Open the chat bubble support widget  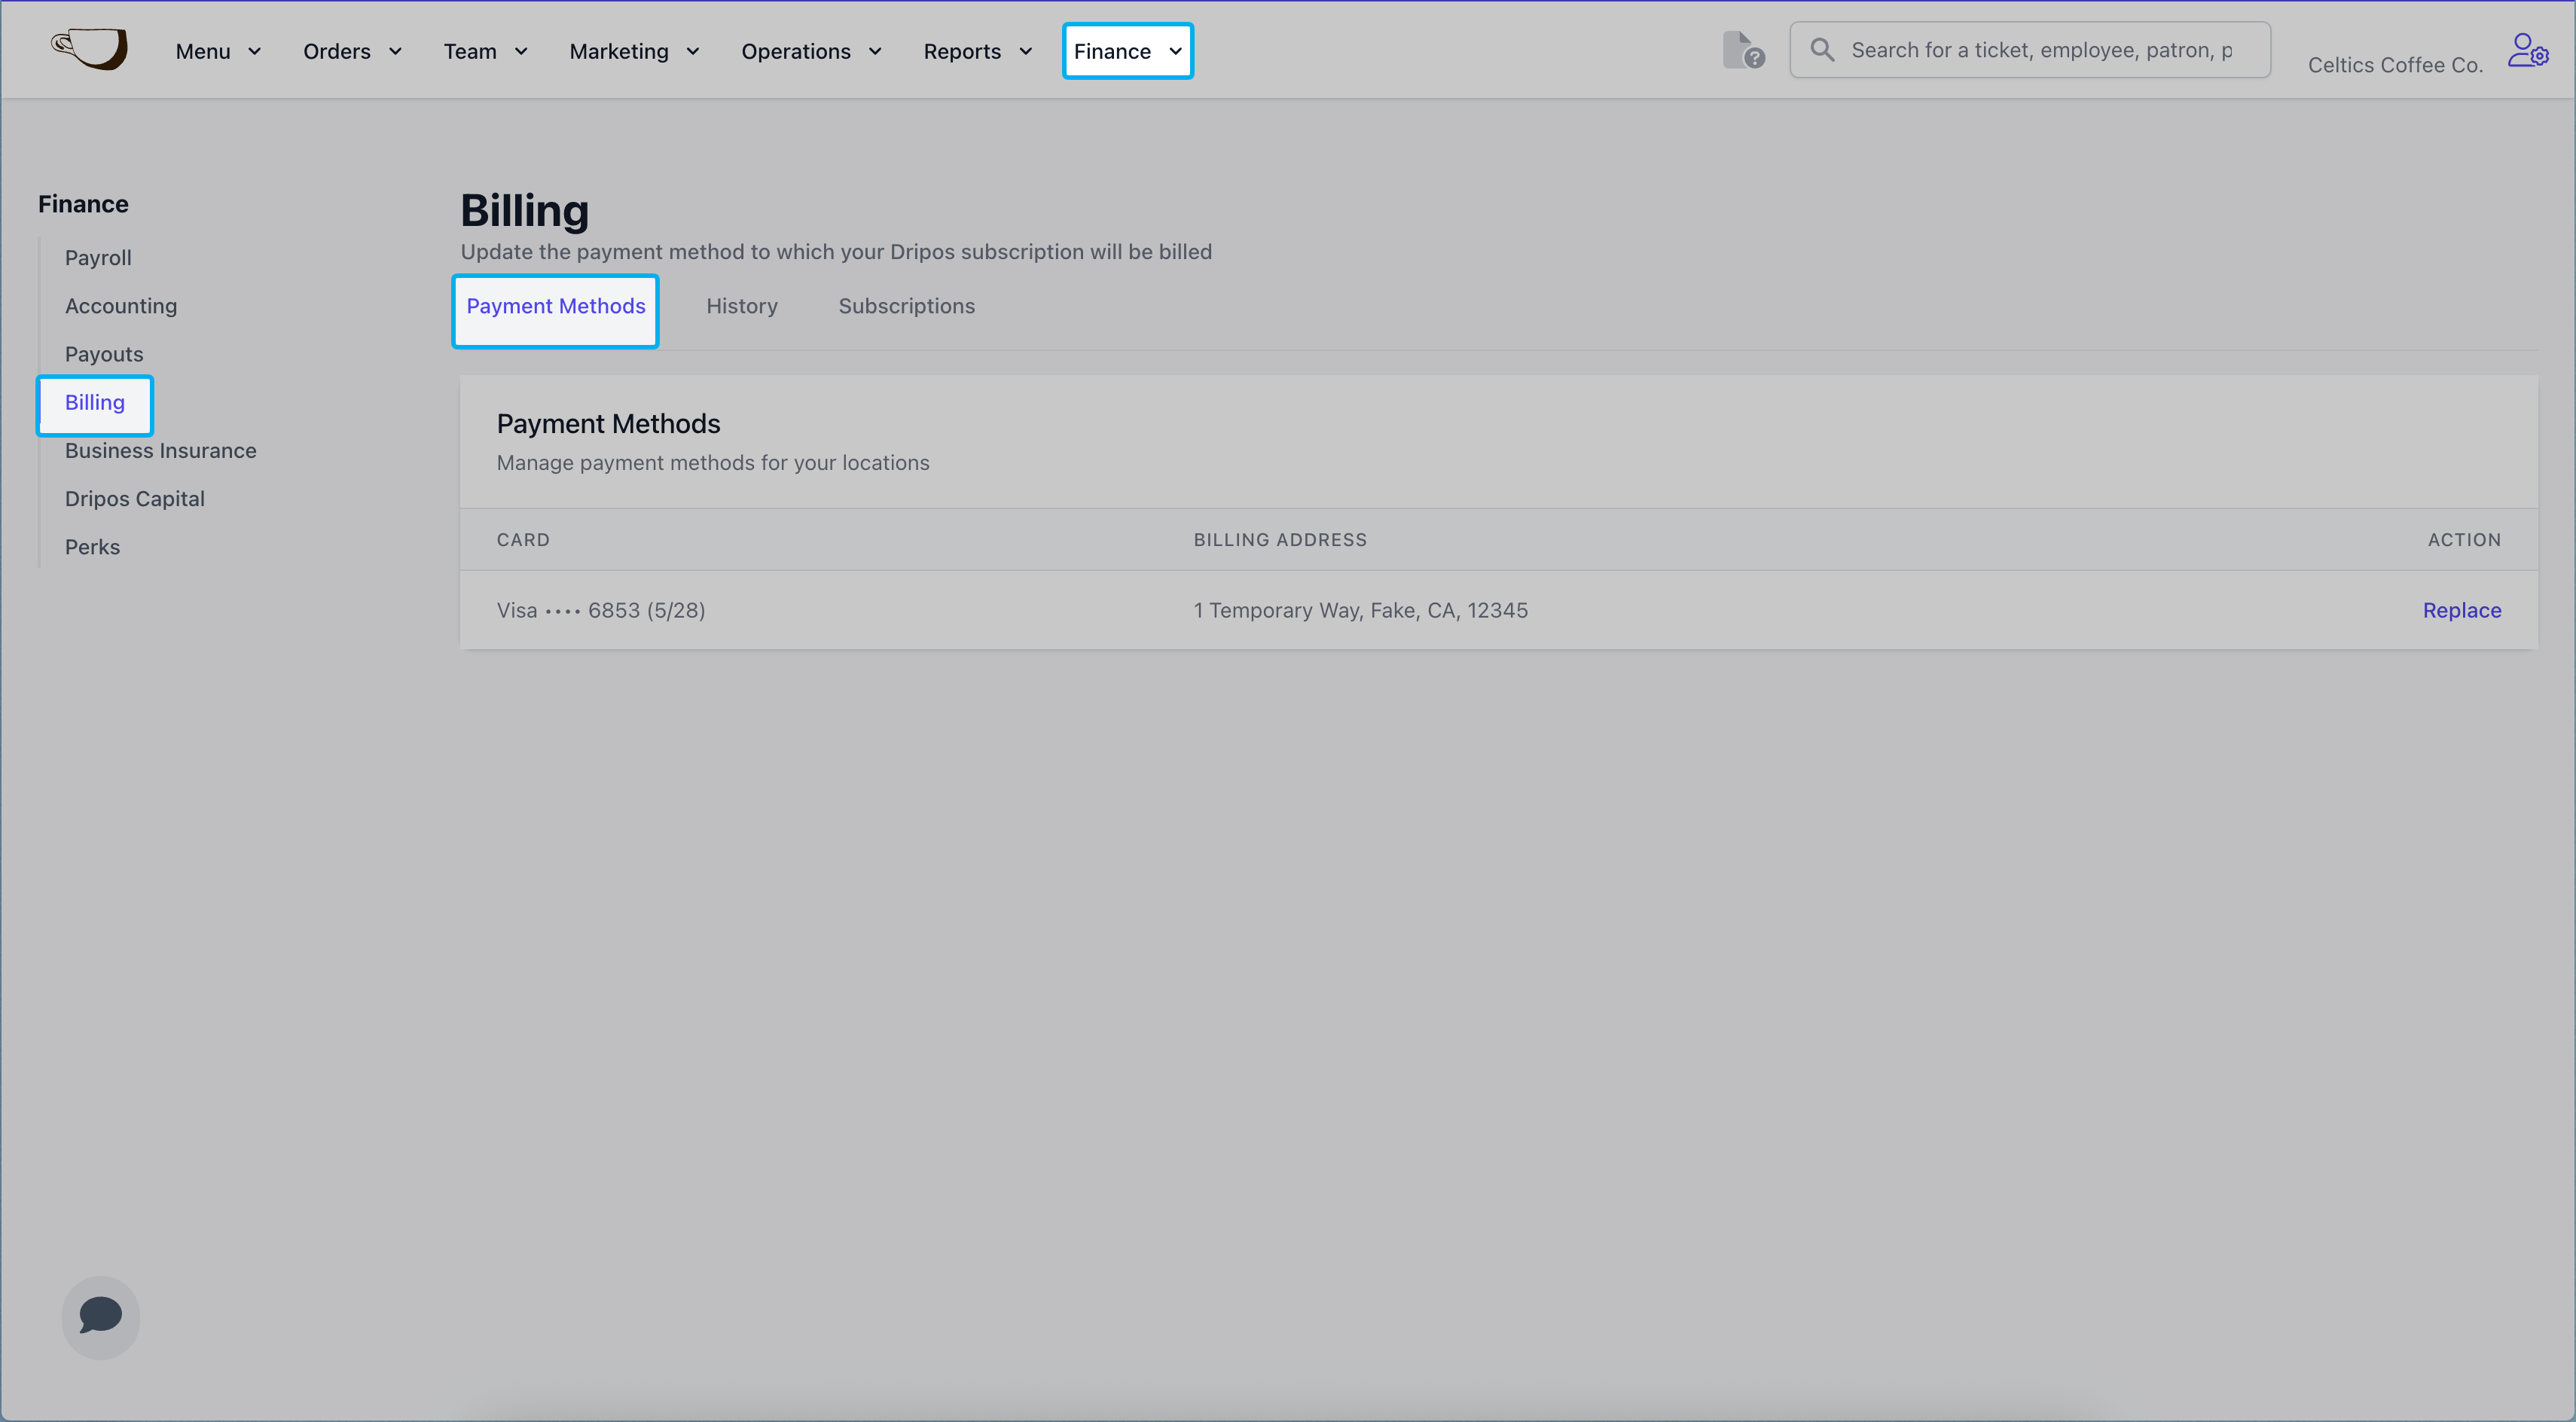(100, 1316)
